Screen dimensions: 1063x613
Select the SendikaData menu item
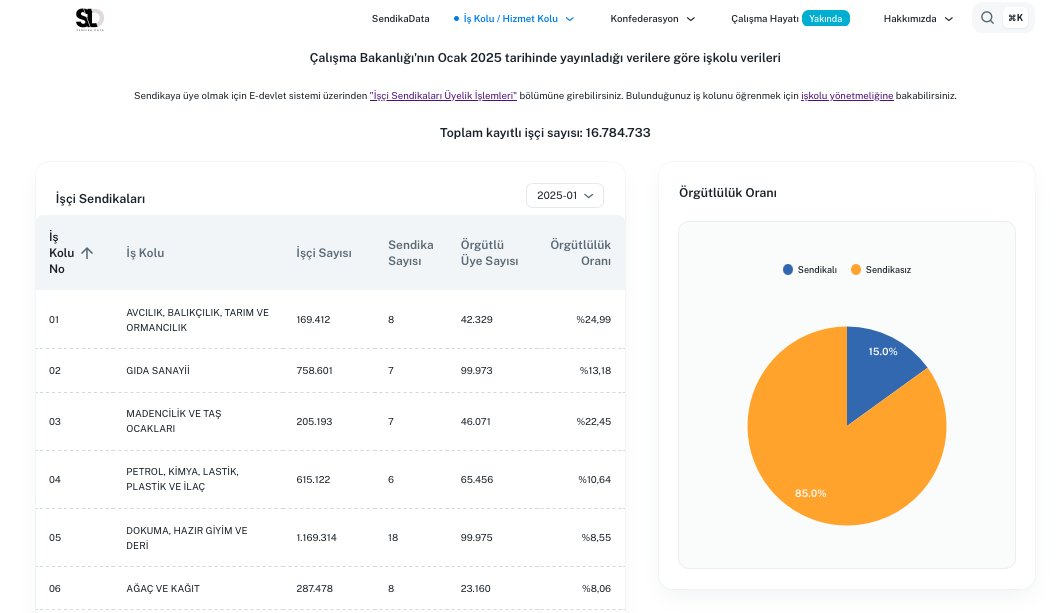[x=400, y=18]
